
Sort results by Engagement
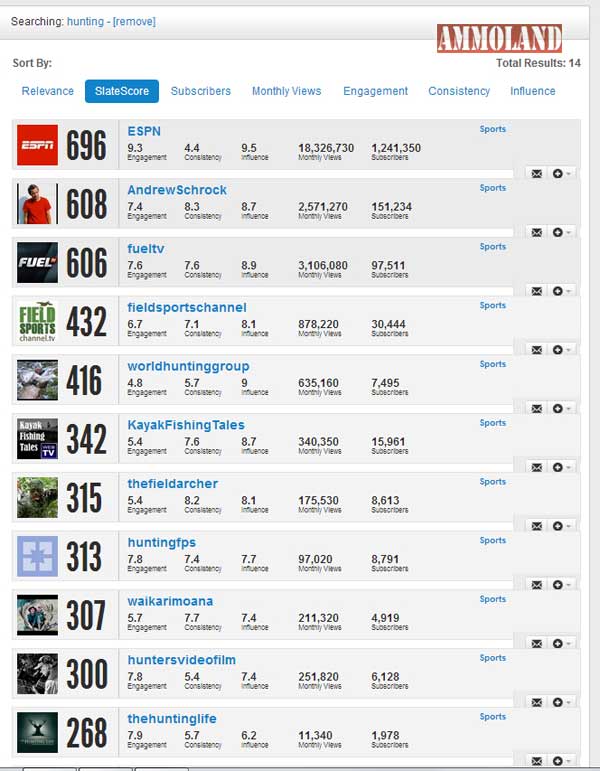[375, 91]
